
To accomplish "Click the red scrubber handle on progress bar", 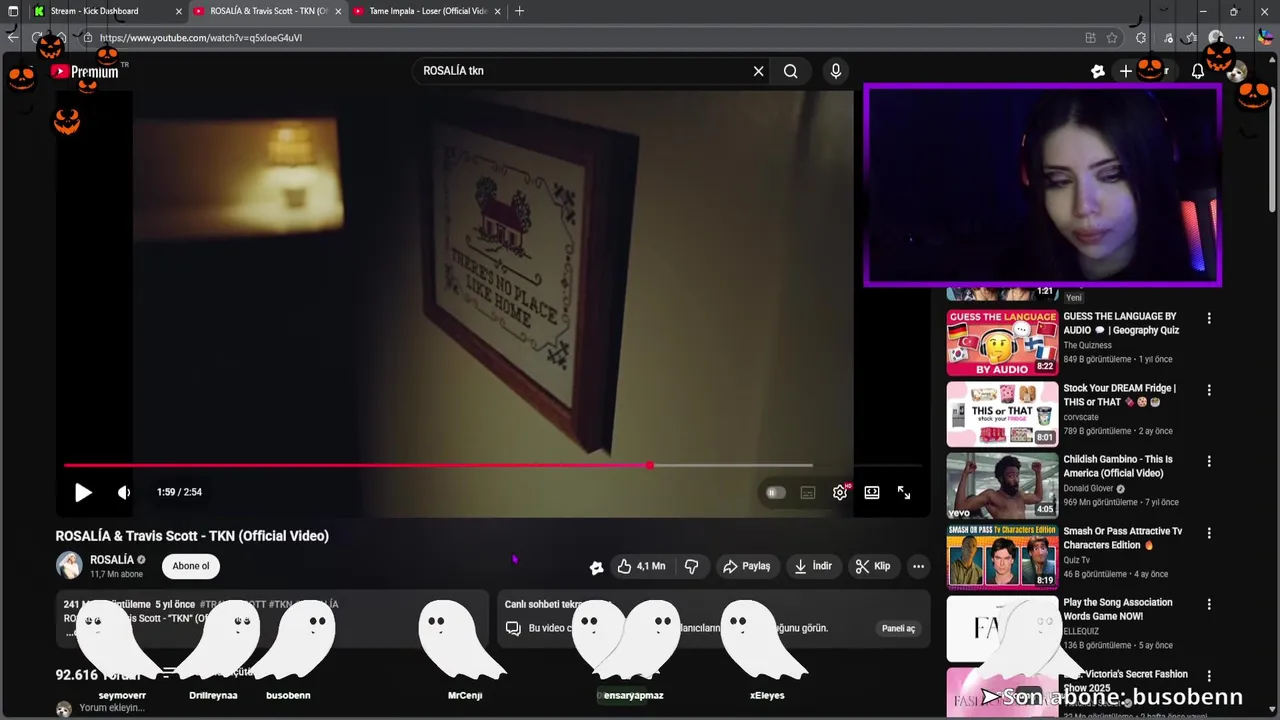I will click(650, 465).
